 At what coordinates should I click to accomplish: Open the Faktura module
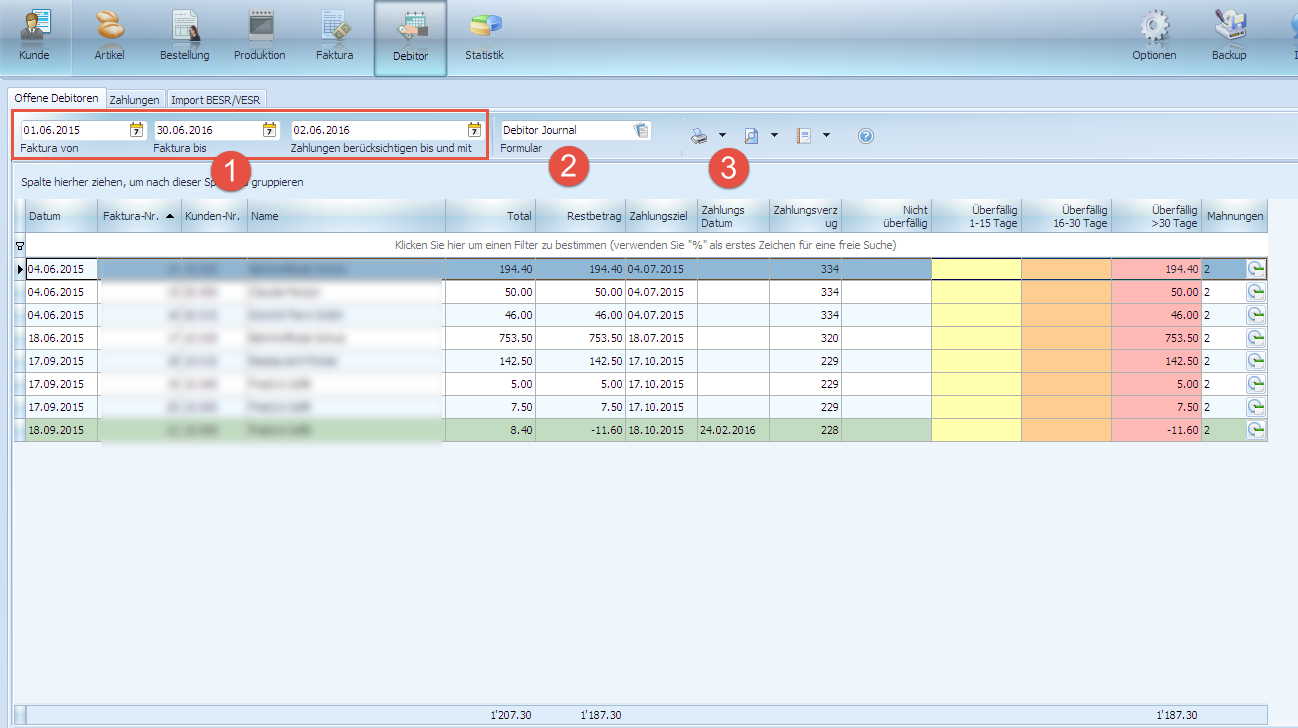335,37
